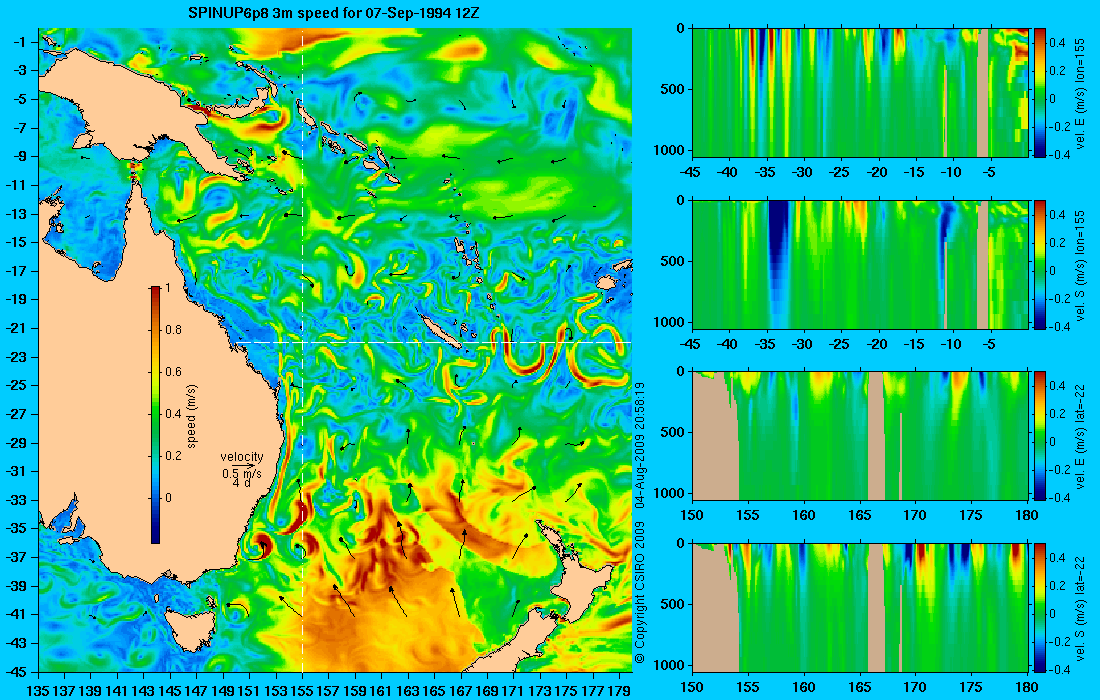Image resolution: width=1100 pixels, height=700 pixels.
Task: Click the '180' longitude tick under the bottom section panel
Action: pos(1027,687)
